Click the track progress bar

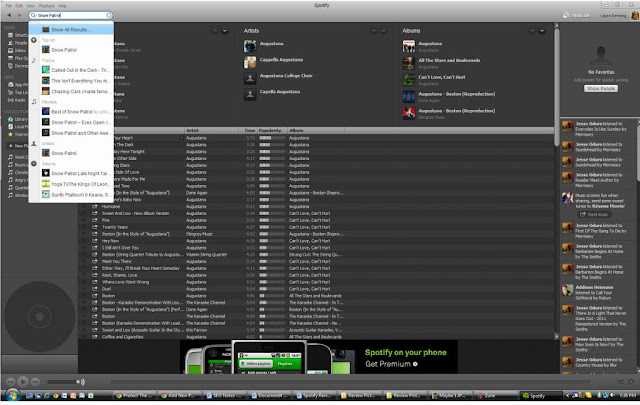pyautogui.click(x=349, y=382)
